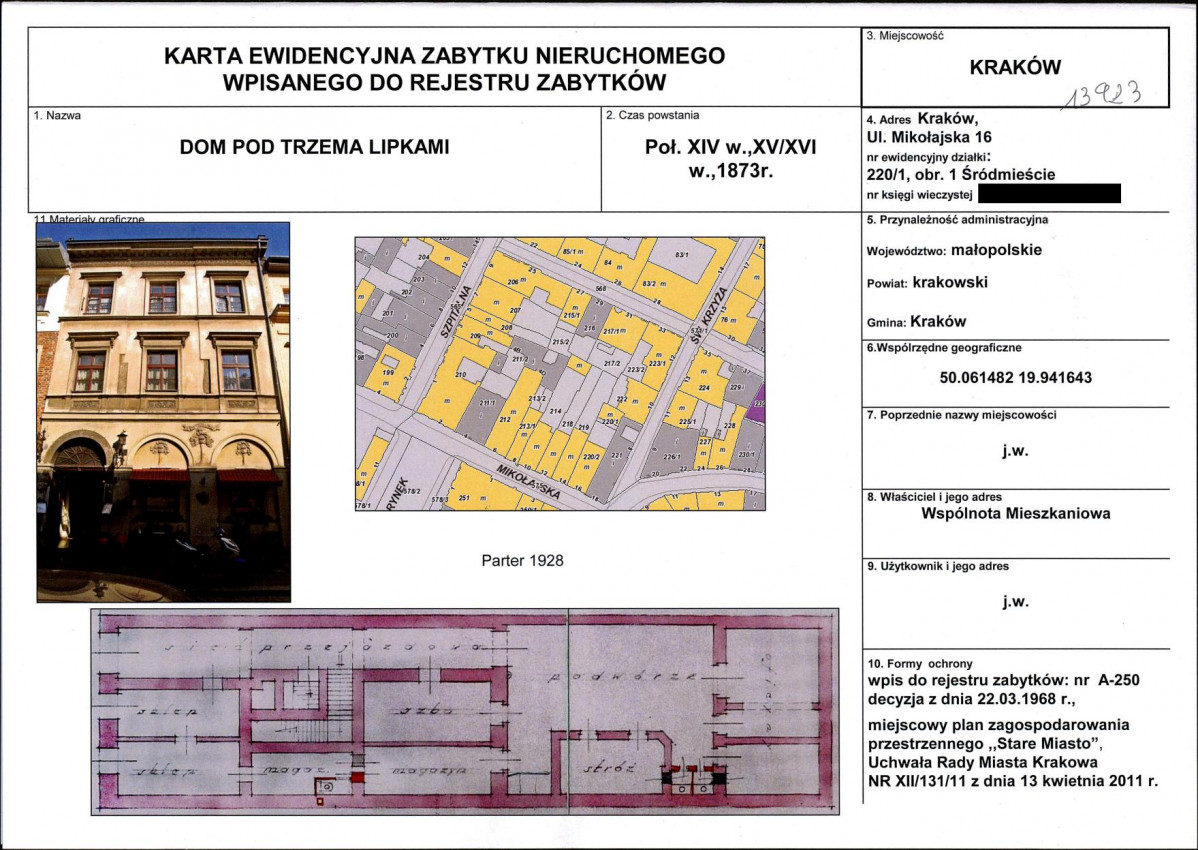The image size is (1198, 850).
Task: Click 'j.w.' under Poprzednie nazwy miejscowości
Action: [1015, 451]
